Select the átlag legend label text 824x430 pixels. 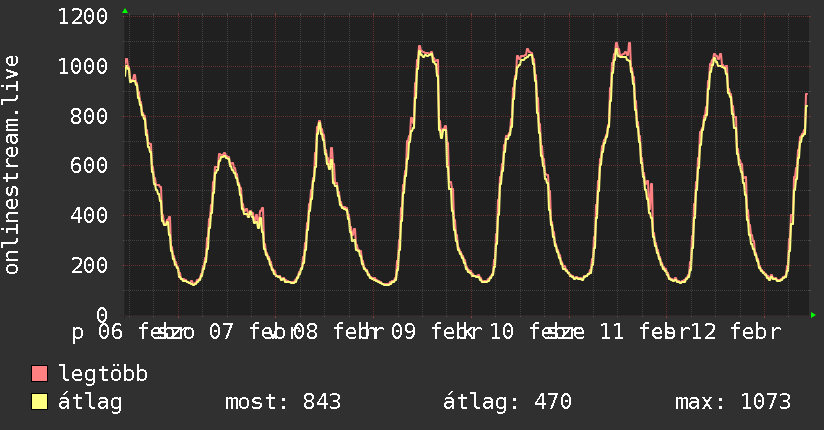pos(91,402)
